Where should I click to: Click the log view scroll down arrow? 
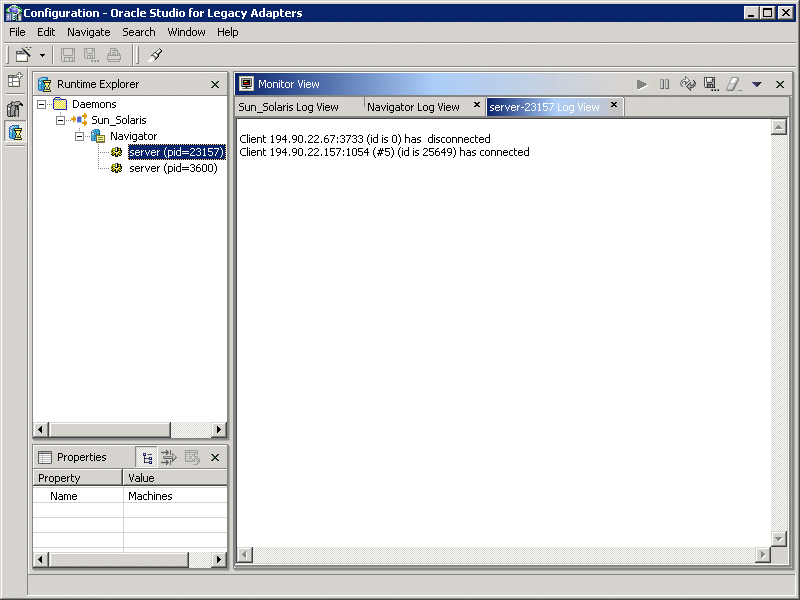pos(779,538)
